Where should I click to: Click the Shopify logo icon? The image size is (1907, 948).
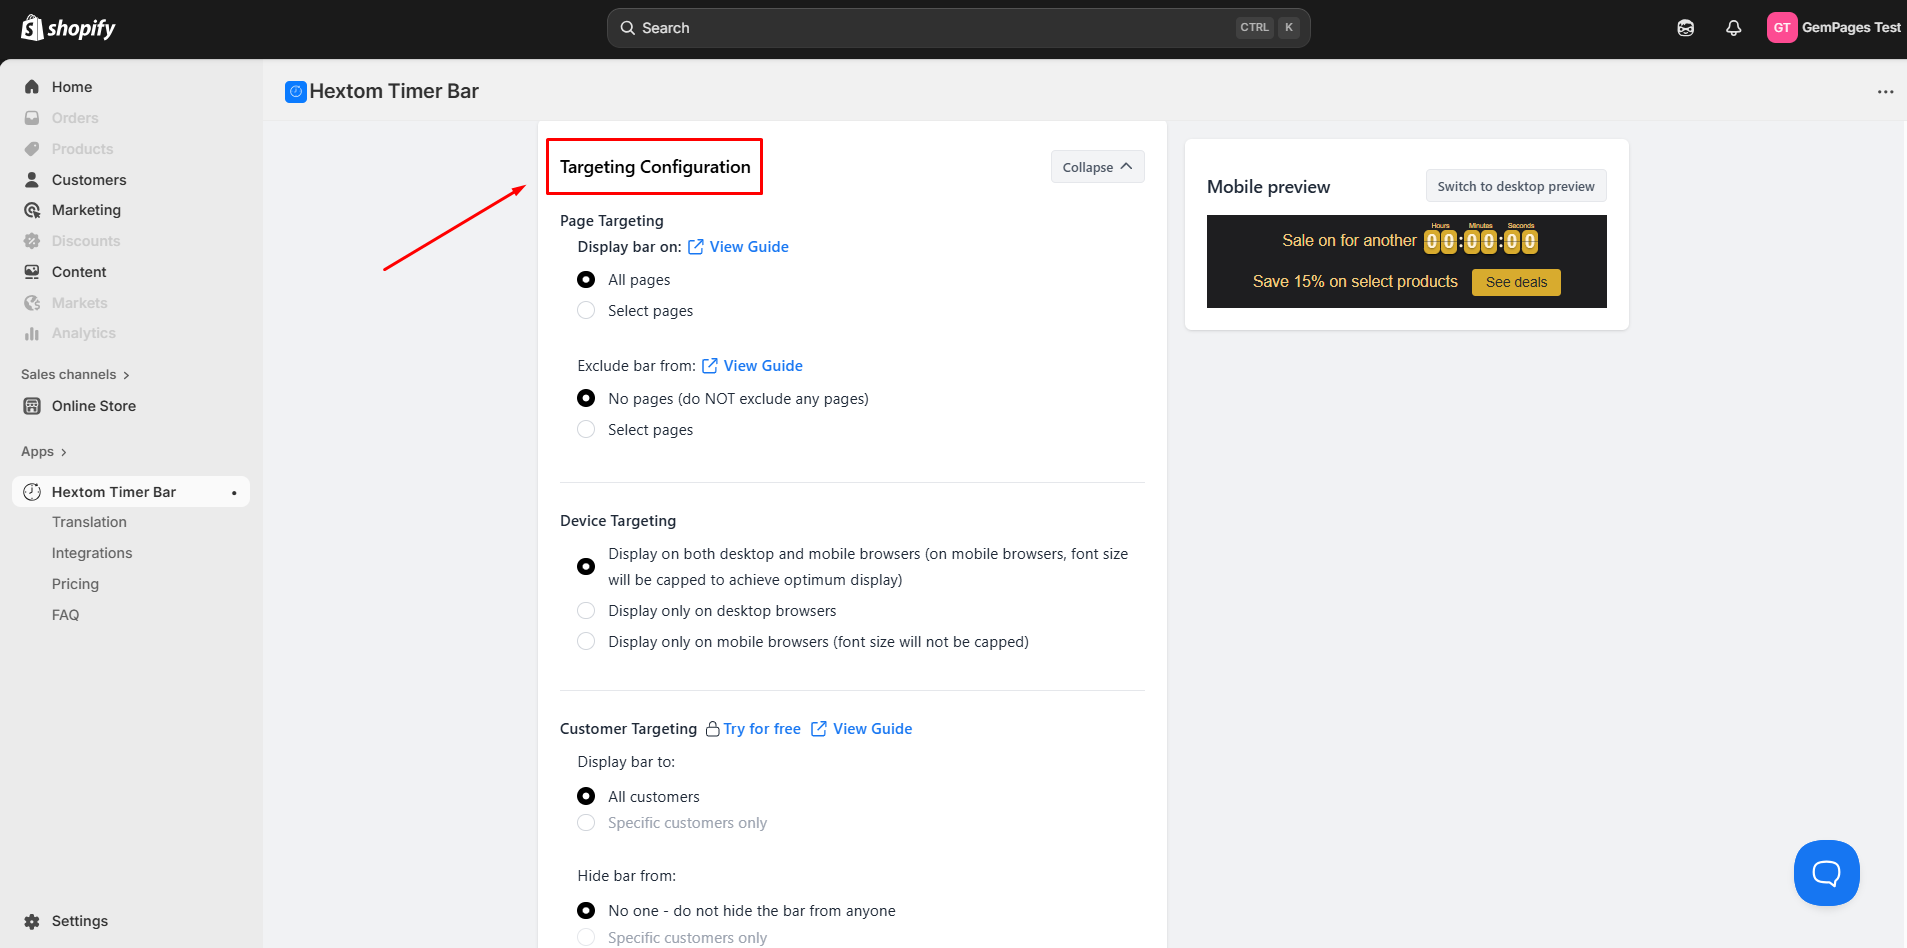point(32,27)
